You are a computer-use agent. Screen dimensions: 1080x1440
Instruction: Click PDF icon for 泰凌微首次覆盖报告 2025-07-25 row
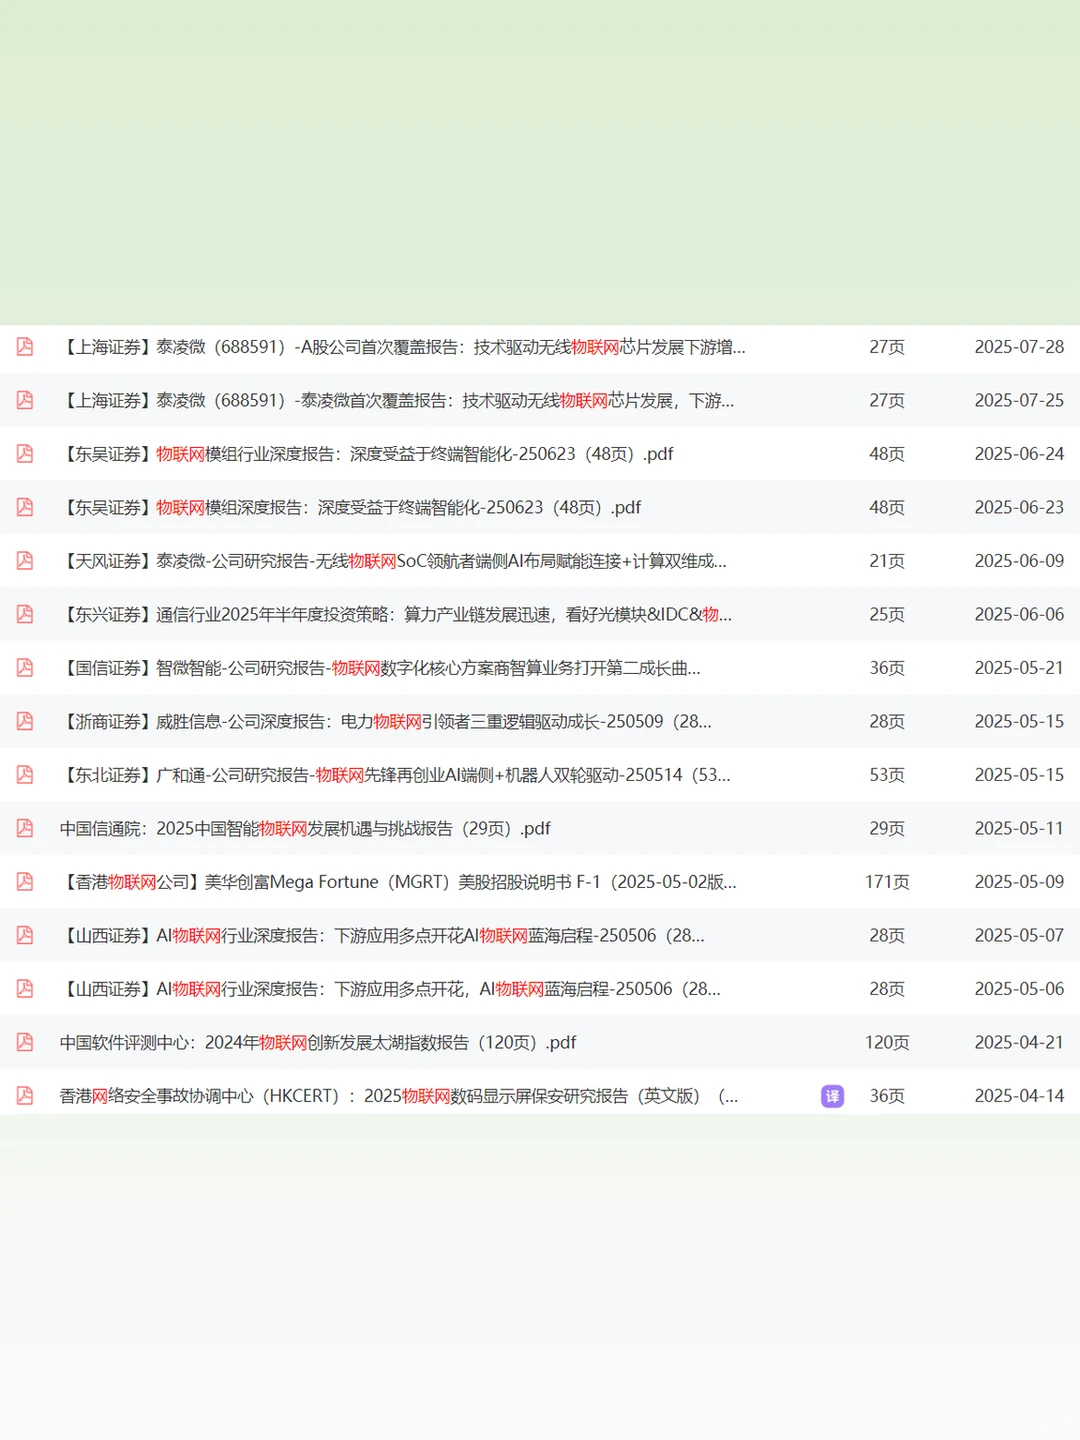25,400
